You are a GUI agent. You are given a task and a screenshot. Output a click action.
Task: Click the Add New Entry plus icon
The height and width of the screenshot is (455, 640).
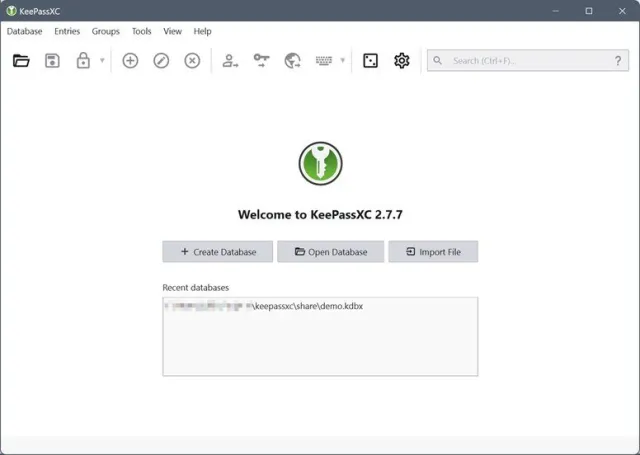point(130,60)
